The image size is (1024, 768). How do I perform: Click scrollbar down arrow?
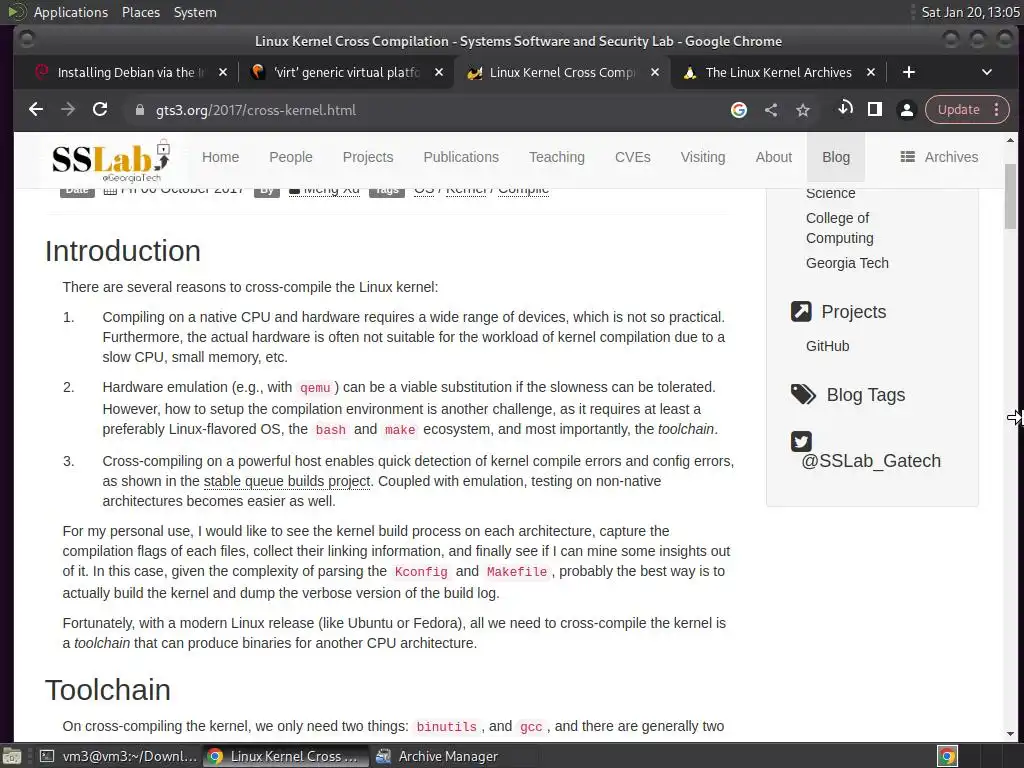click(x=1010, y=734)
